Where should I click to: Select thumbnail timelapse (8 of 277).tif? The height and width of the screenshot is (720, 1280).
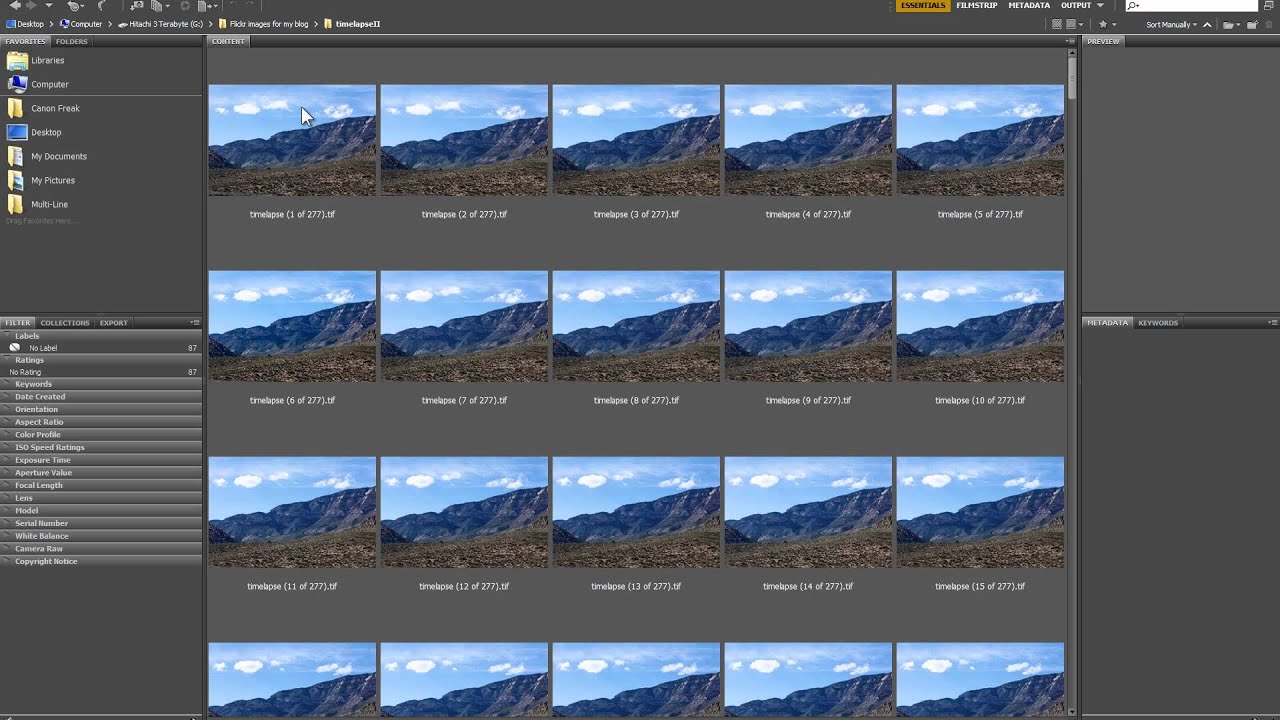pos(636,326)
